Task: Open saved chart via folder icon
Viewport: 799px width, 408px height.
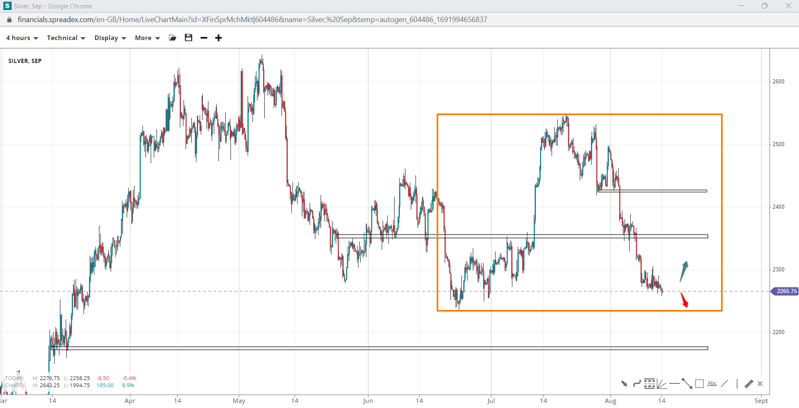Action: (x=172, y=38)
